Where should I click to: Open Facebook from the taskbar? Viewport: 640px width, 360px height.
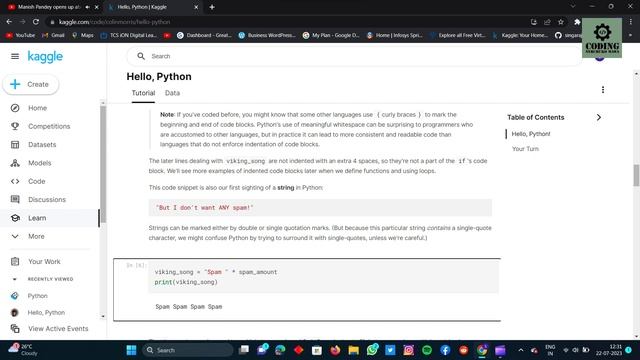445,350
